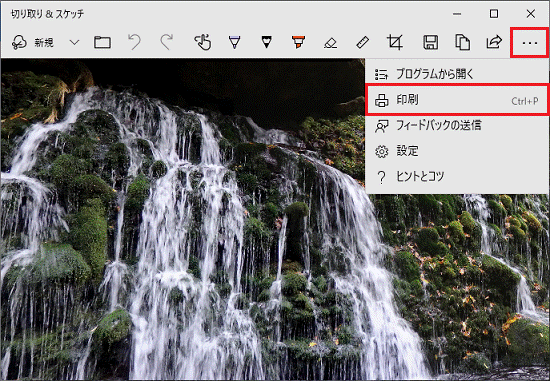Activate the image crop tool
Screen dimensions: 550x381
tap(395, 43)
